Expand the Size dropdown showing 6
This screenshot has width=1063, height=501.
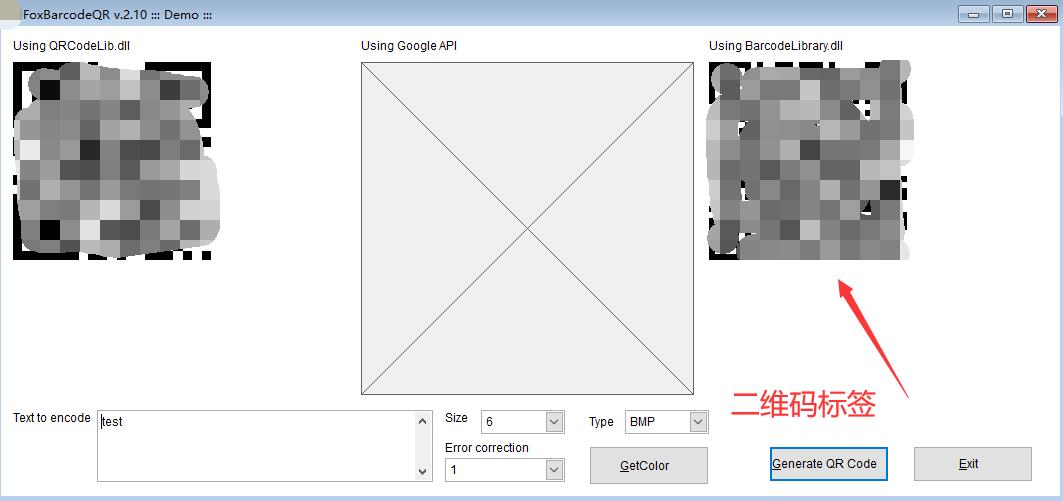554,422
